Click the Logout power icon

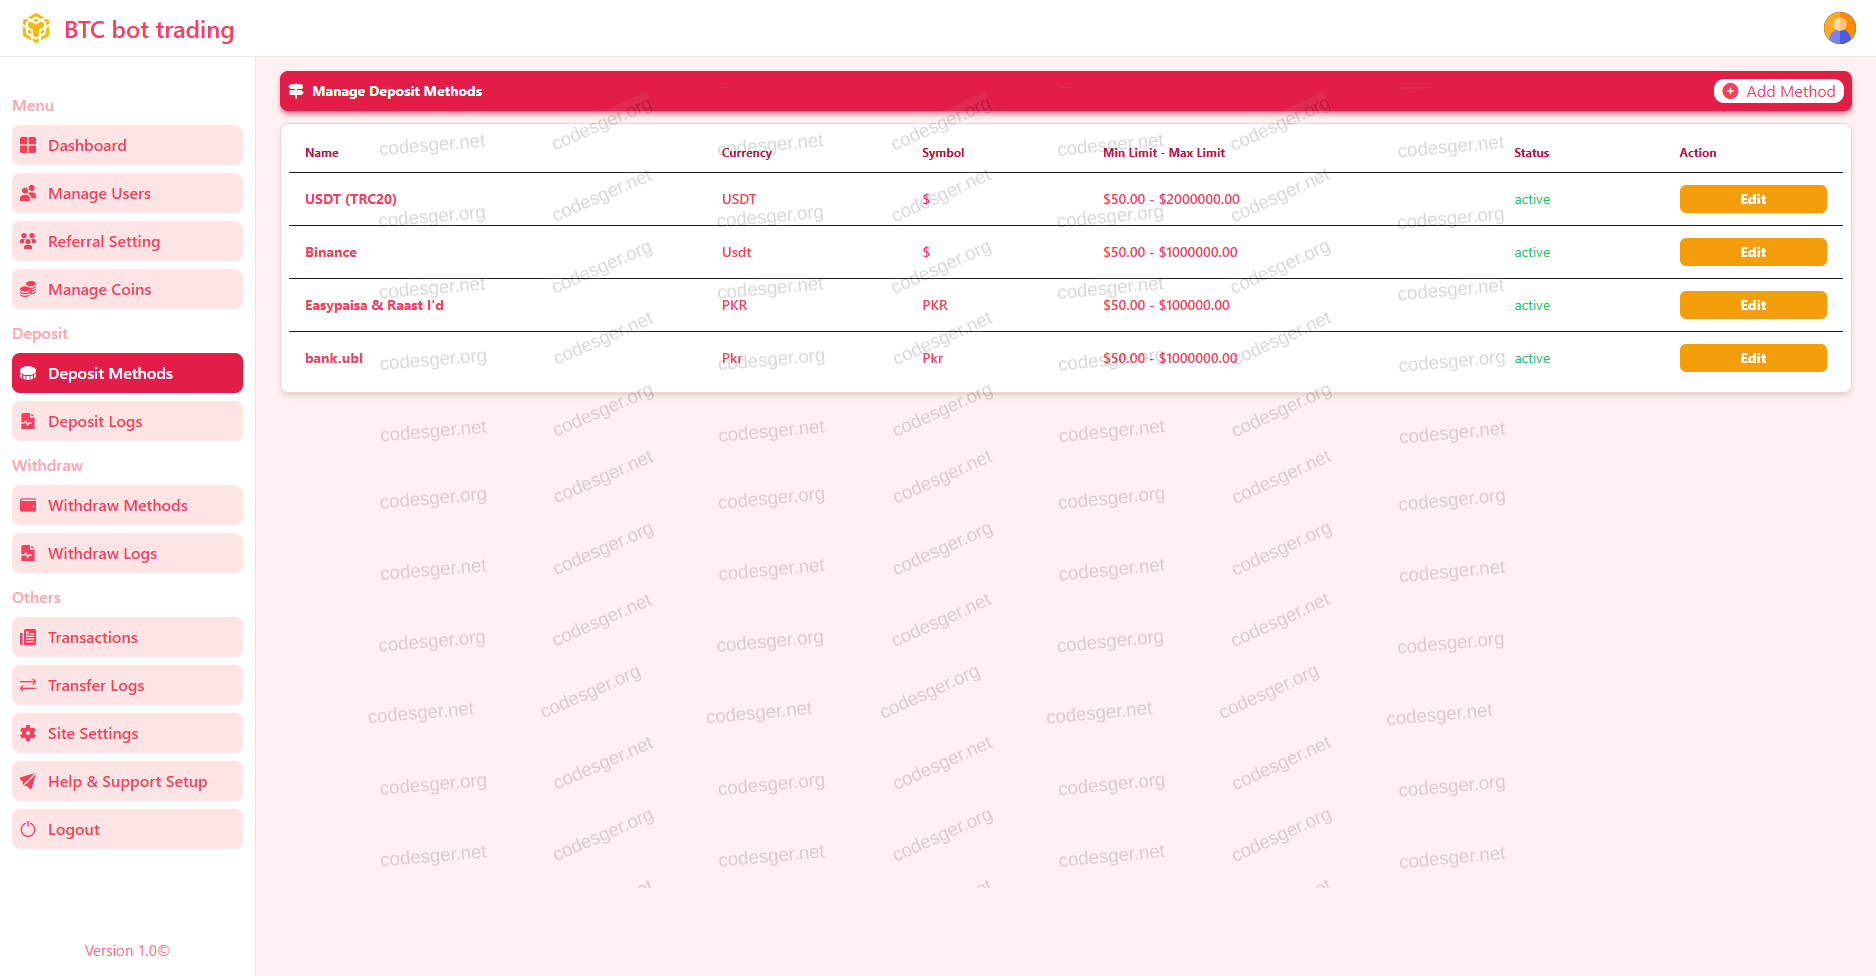(x=28, y=830)
